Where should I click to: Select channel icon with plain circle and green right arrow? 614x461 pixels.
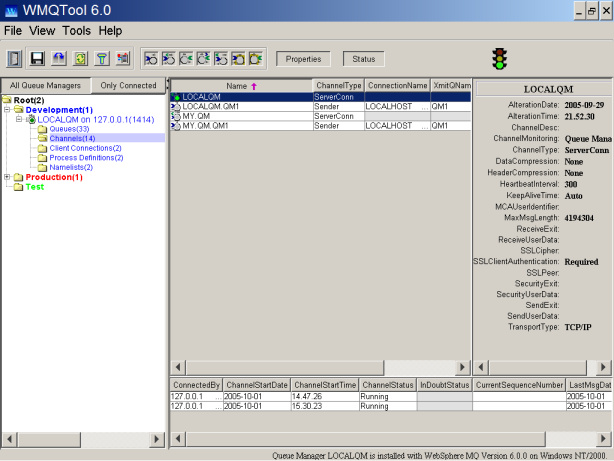[186, 59]
